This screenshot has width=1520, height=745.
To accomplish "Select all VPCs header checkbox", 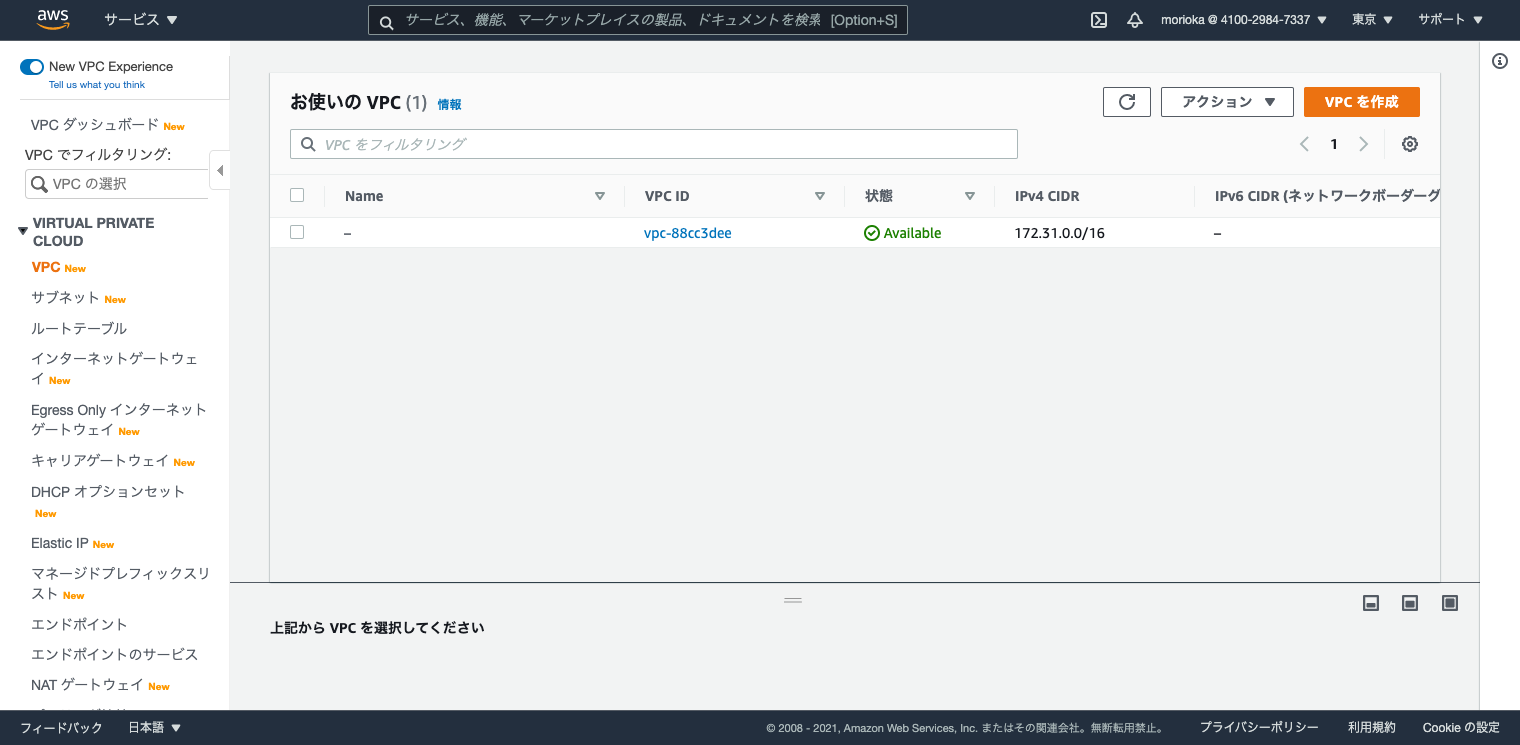I will (x=297, y=195).
